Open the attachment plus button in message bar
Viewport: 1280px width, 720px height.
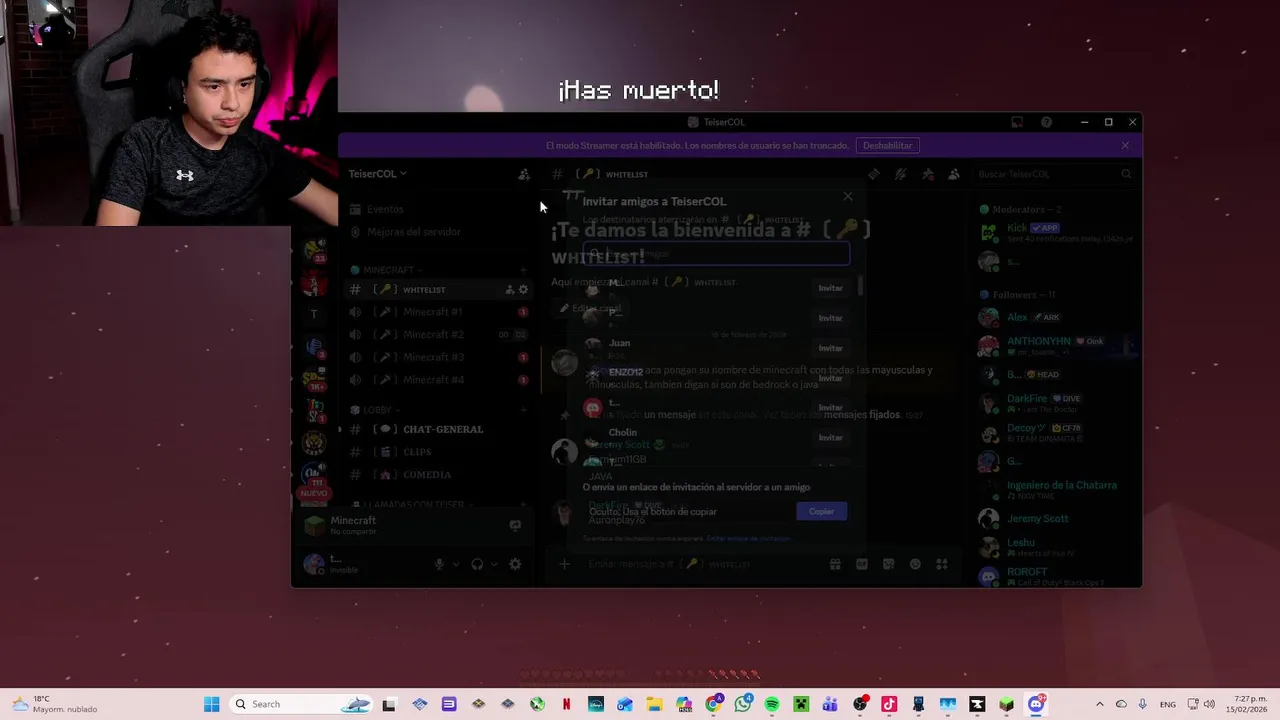coord(564,565)
